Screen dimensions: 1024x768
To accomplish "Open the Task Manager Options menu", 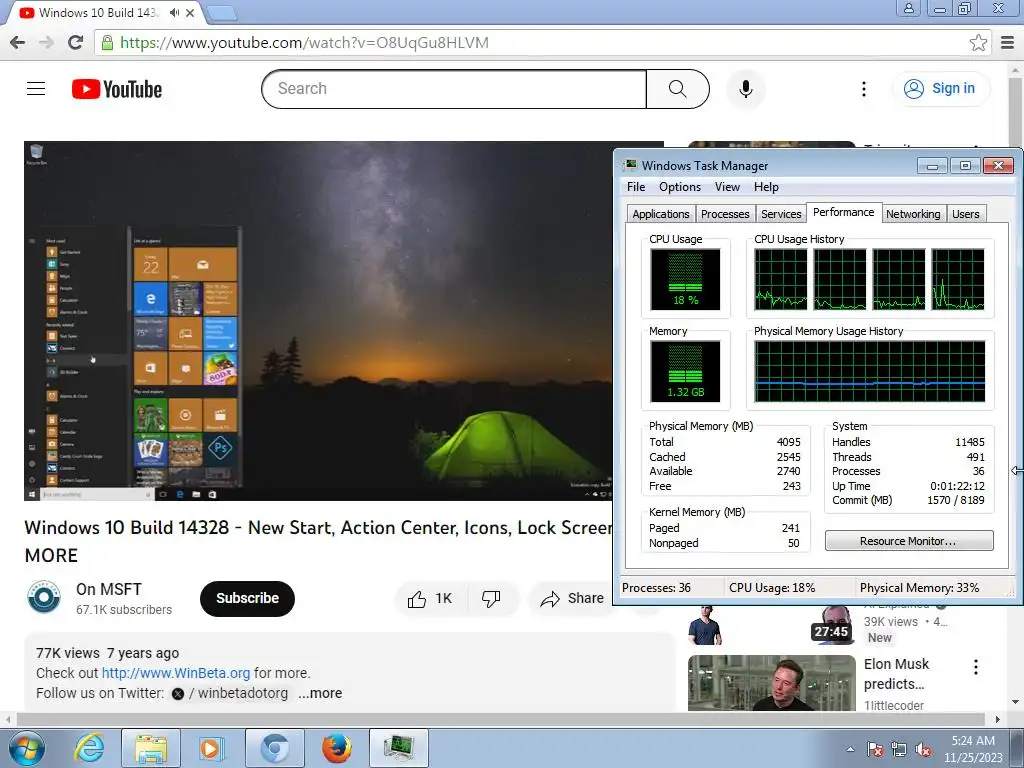I will [x=679, y=187].
